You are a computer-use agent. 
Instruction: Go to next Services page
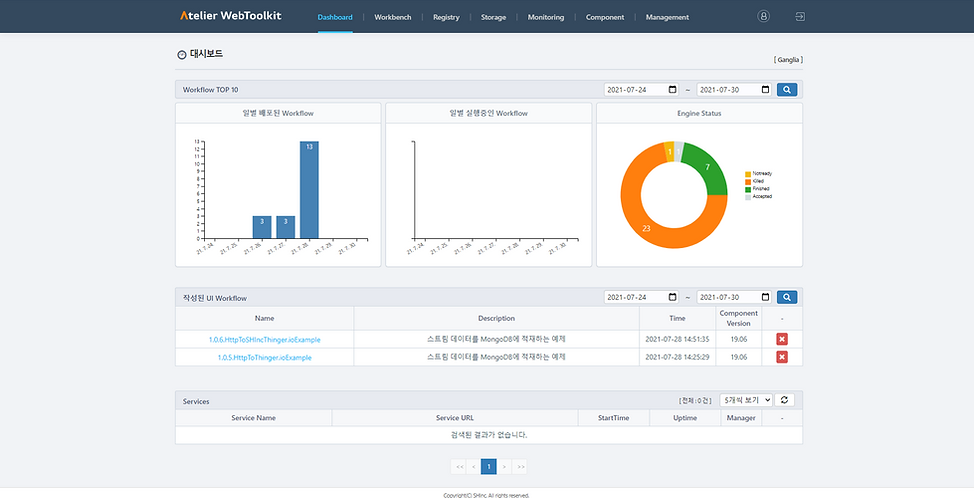(504, 466)
